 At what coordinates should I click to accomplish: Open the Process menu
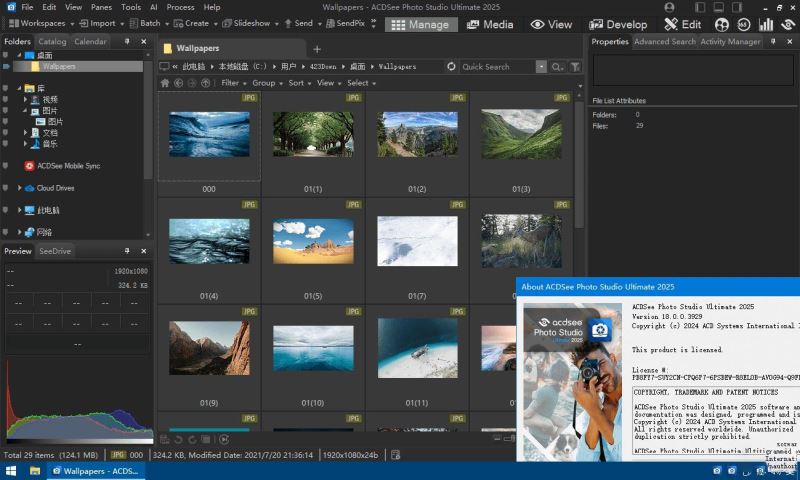(180, 7)
